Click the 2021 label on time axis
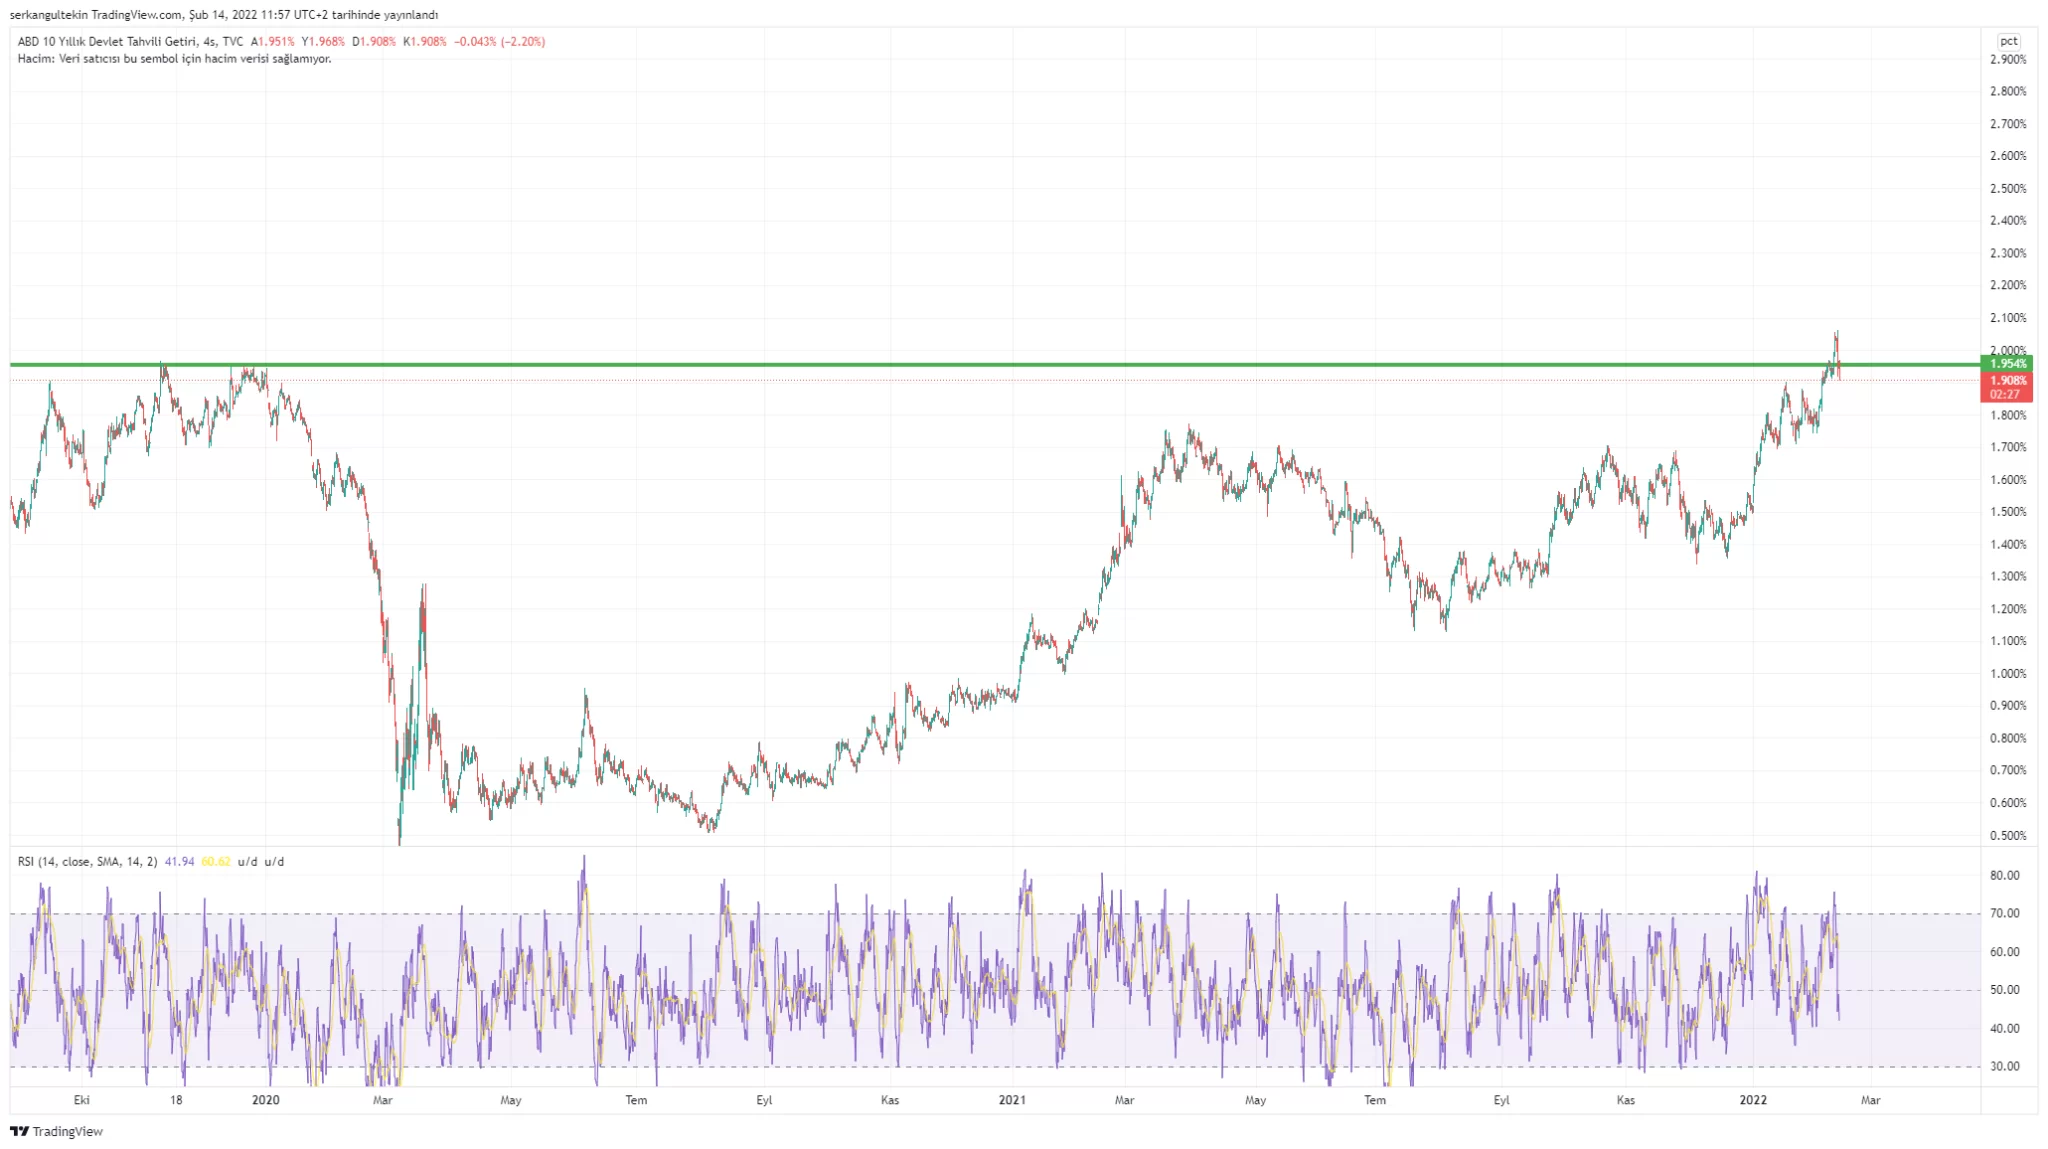2048x1149 pixels. coord(1012,1100)
